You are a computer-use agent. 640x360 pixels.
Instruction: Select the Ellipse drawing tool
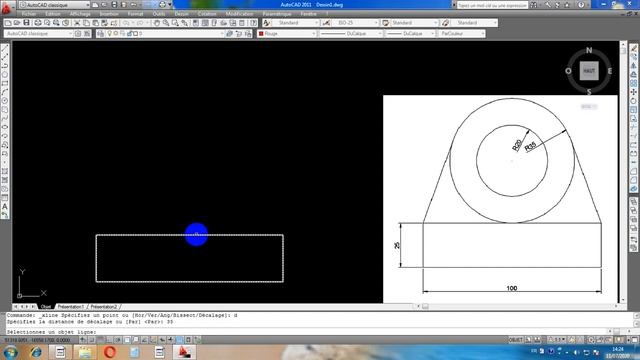click(x=5, y=127)
